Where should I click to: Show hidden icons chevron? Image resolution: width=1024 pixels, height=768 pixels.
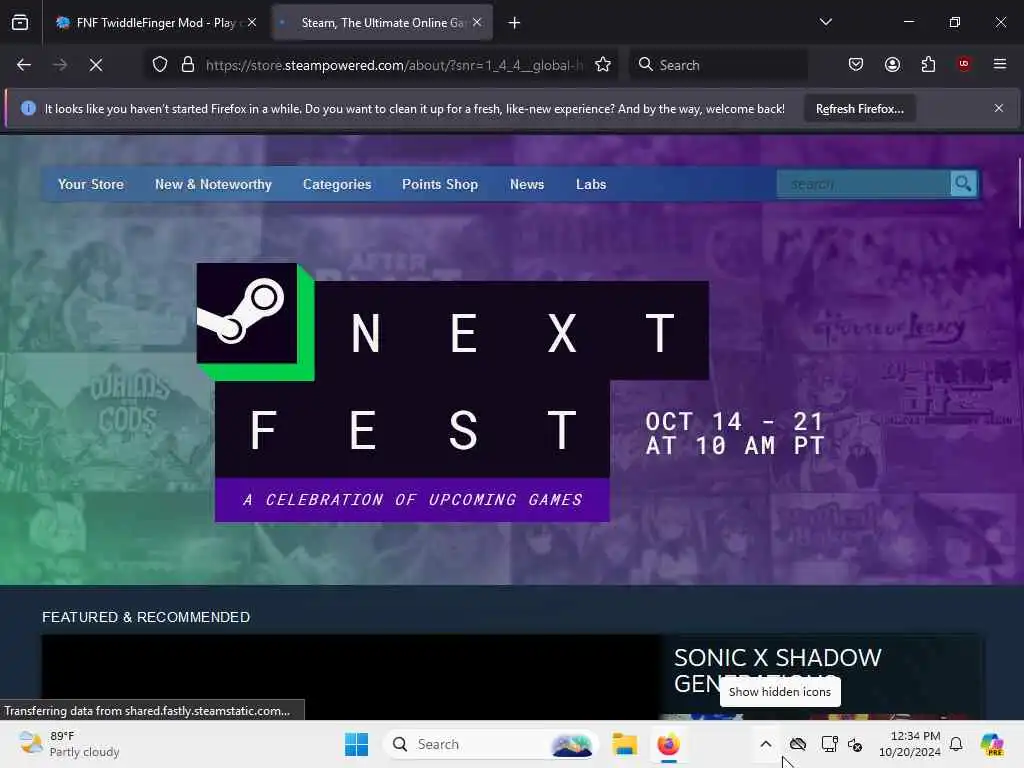pos(766,744)
